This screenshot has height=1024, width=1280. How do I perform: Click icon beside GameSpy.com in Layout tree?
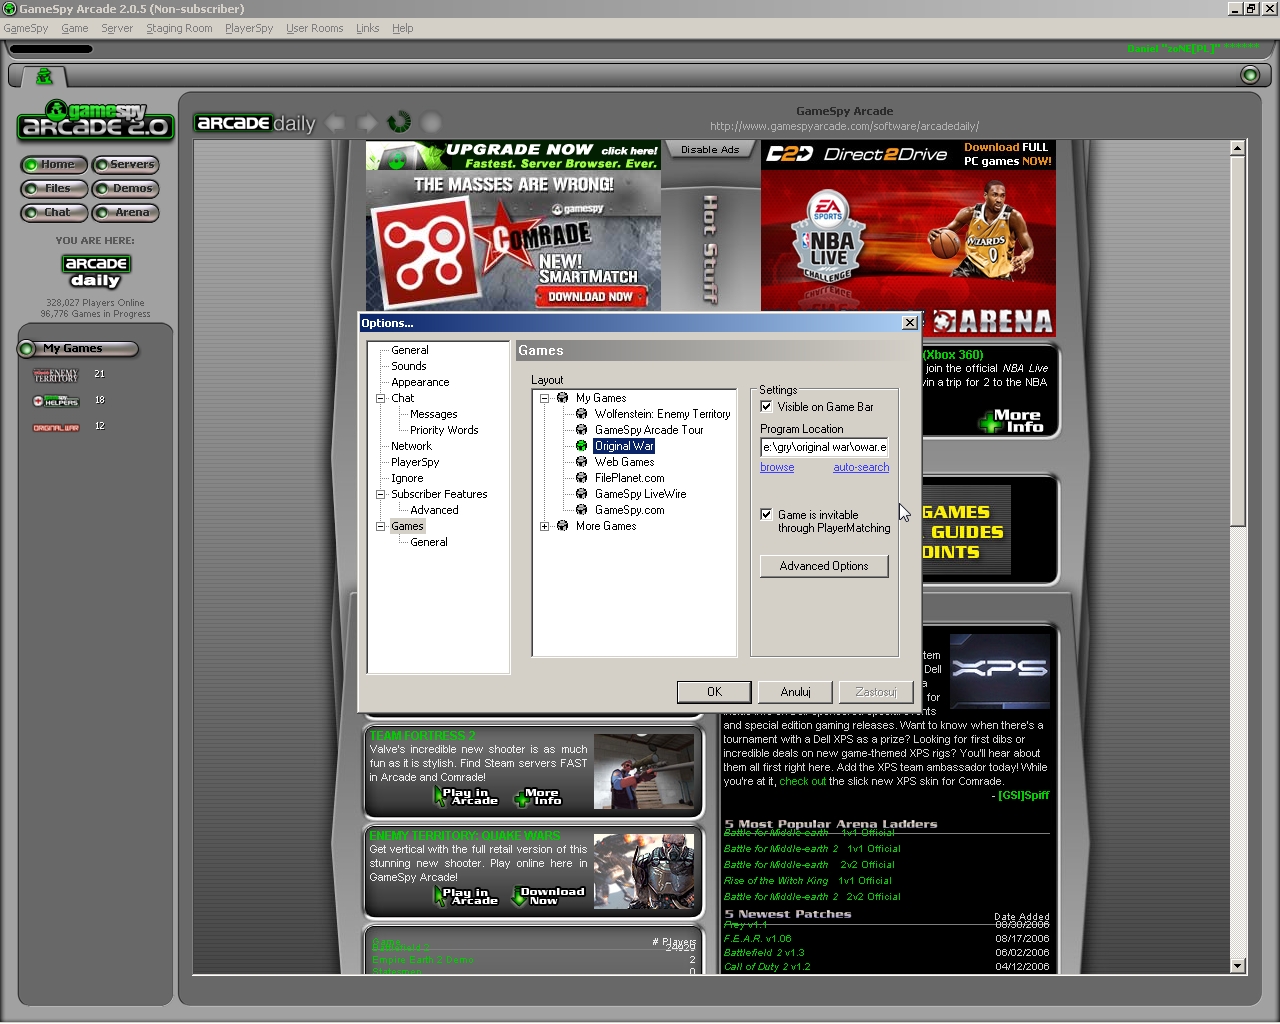[581, 510]
